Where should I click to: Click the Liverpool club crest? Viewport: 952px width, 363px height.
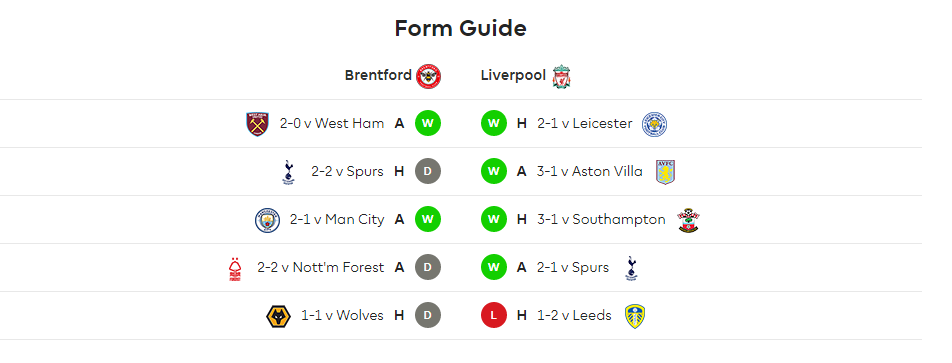point(562,76)
